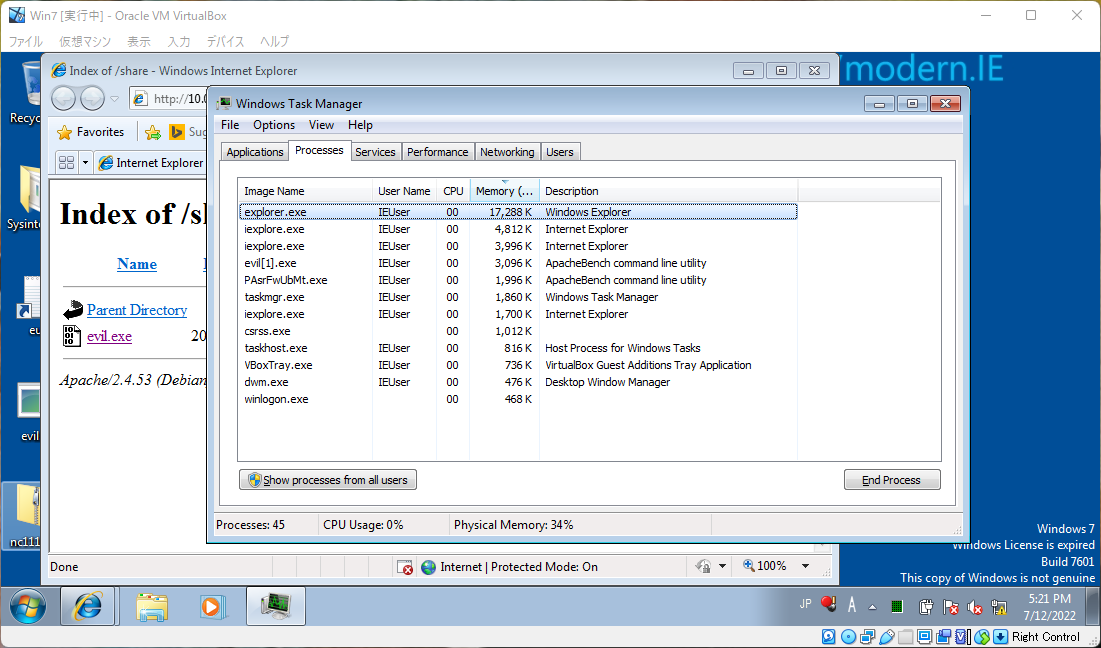Open the Windows 7 Start menu orb
Image resolution: width=1101 pixels, height=648 pixels.
28,607
